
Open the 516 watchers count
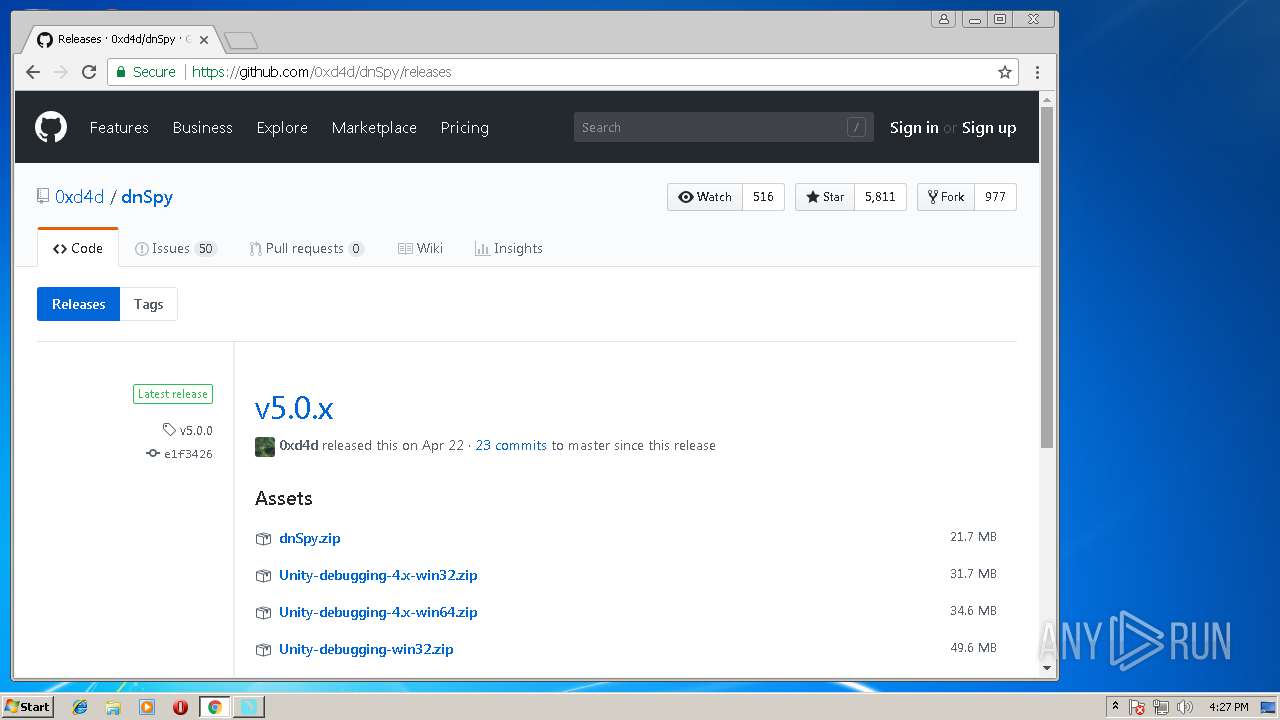(763, 197)
